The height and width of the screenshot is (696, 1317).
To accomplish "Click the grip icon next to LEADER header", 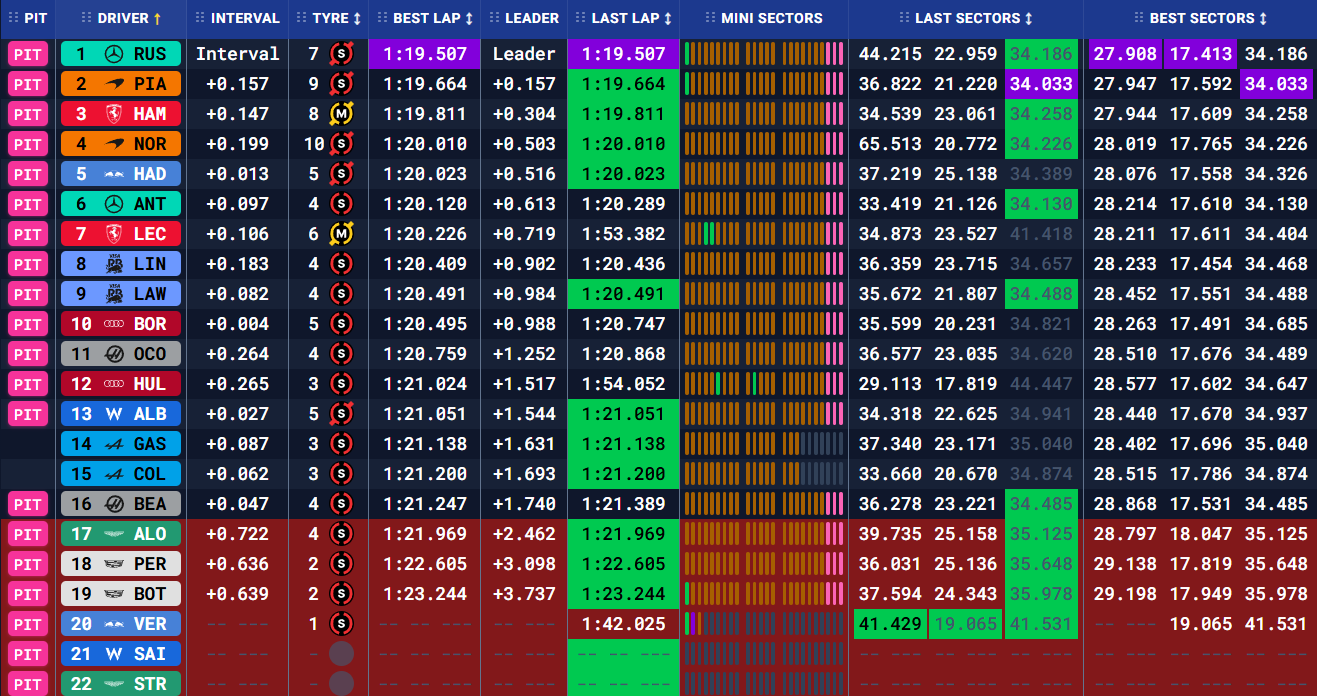I will (x=493, y=18).
